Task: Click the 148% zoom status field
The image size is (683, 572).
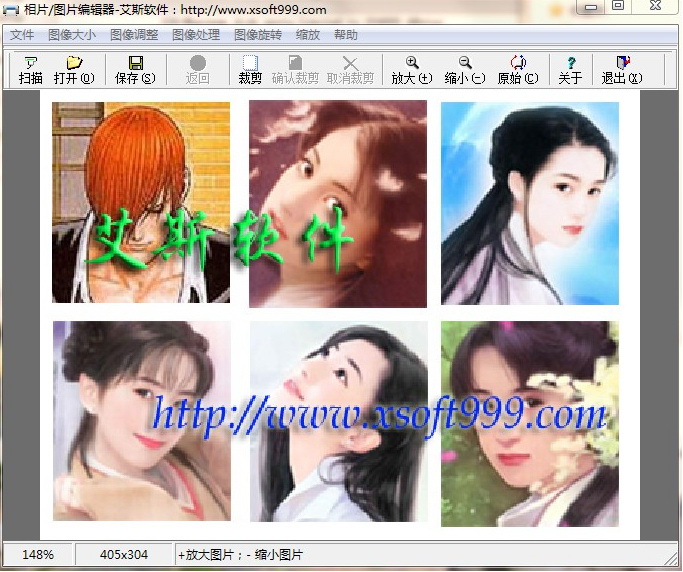Action: (38, 554)
